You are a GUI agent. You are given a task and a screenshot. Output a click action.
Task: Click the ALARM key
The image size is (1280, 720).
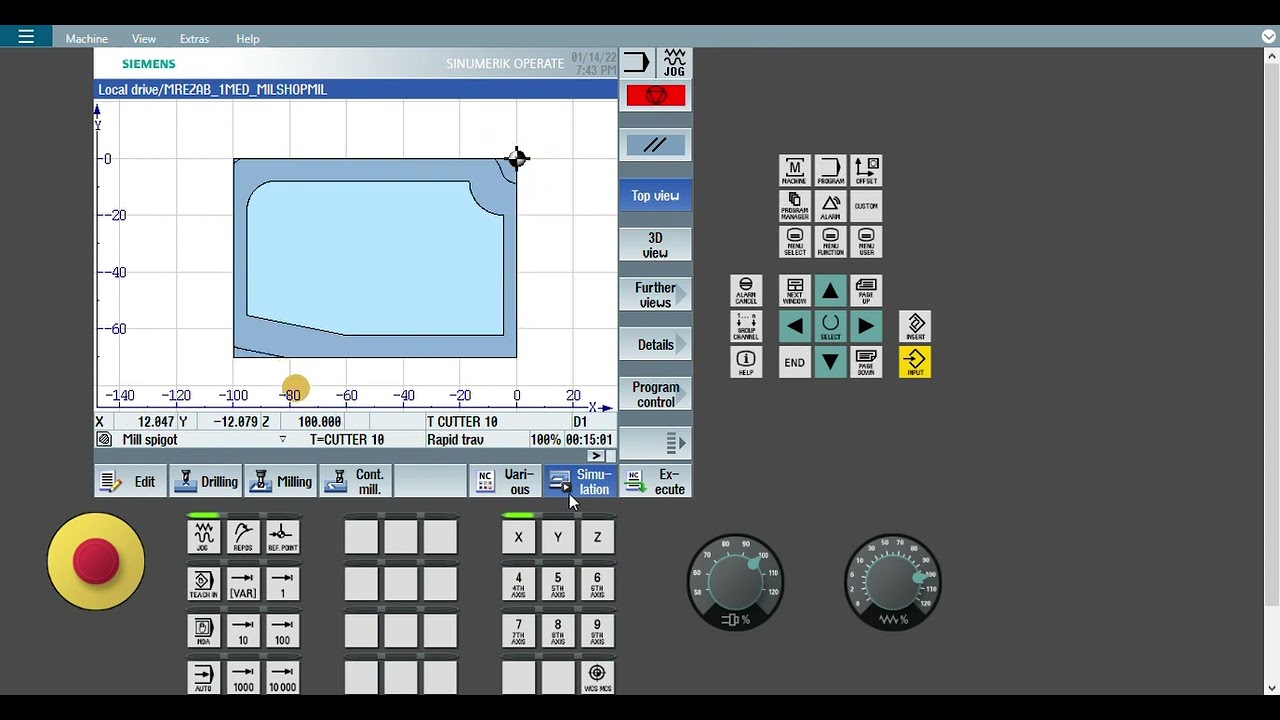830,207
